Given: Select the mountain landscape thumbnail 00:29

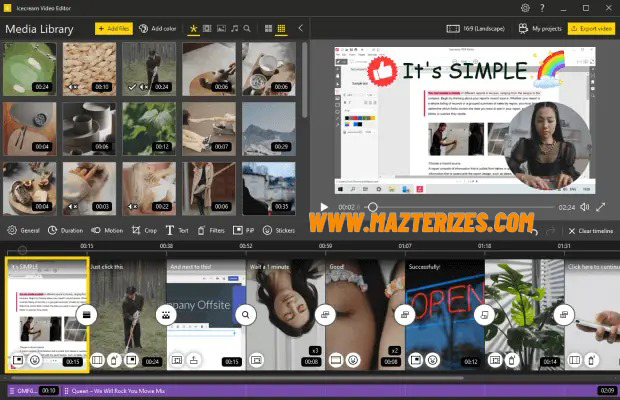Looking at the screenshot, I should [269, 129].
